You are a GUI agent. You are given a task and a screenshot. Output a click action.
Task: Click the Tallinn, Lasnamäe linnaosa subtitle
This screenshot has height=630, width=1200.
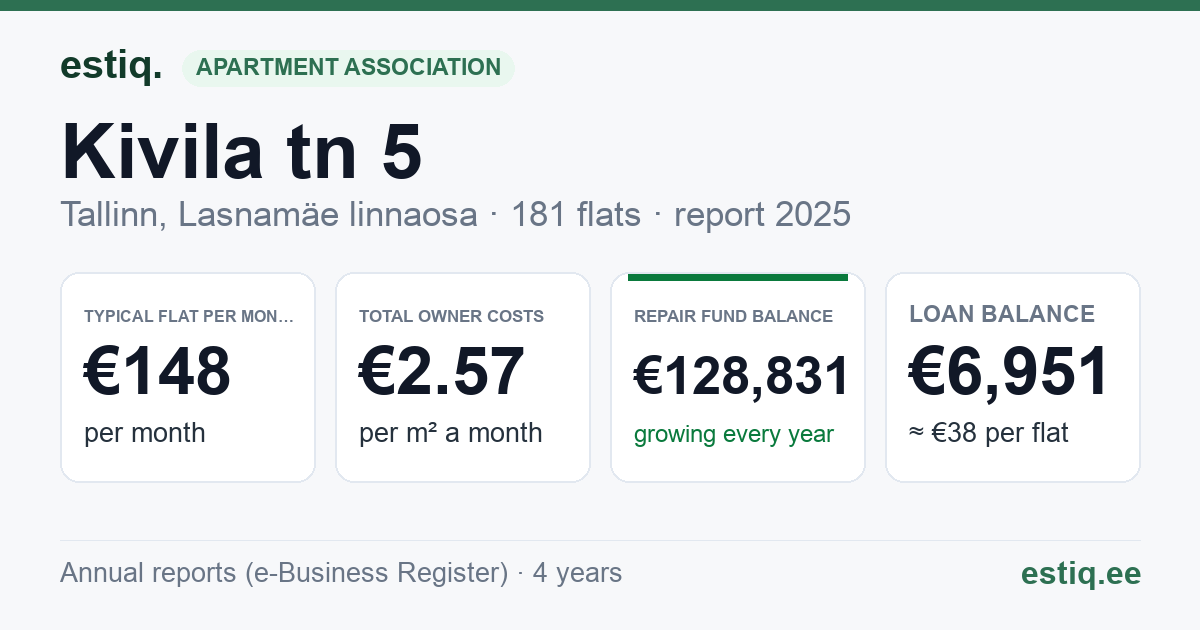269,214
